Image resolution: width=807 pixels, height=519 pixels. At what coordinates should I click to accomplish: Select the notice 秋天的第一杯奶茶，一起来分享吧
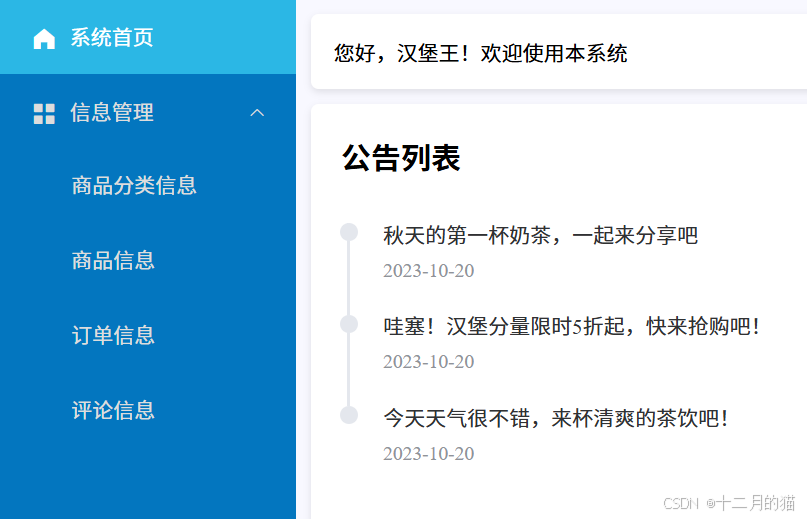pos(540,236)
